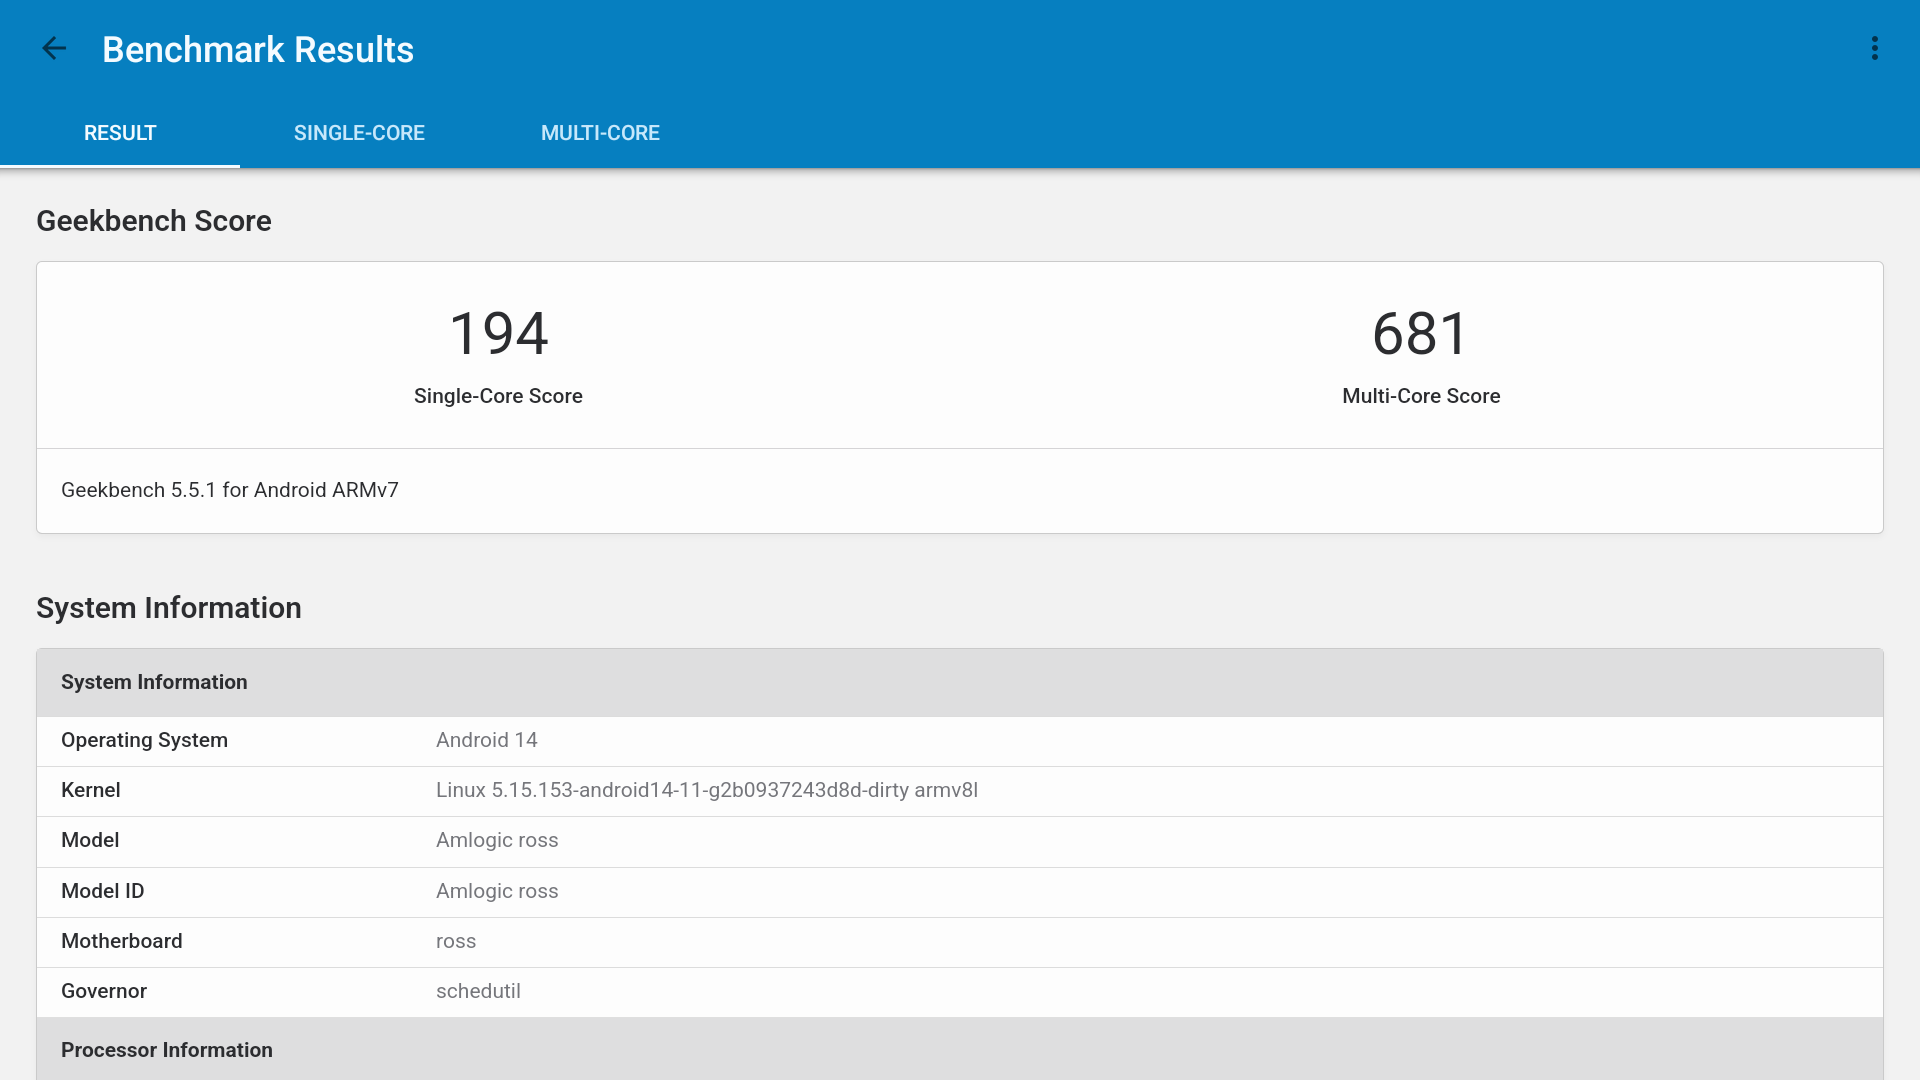Click the Model row Amlogic ross
The width and height of the screenshot is (1920, 1080).
[497, 840]
